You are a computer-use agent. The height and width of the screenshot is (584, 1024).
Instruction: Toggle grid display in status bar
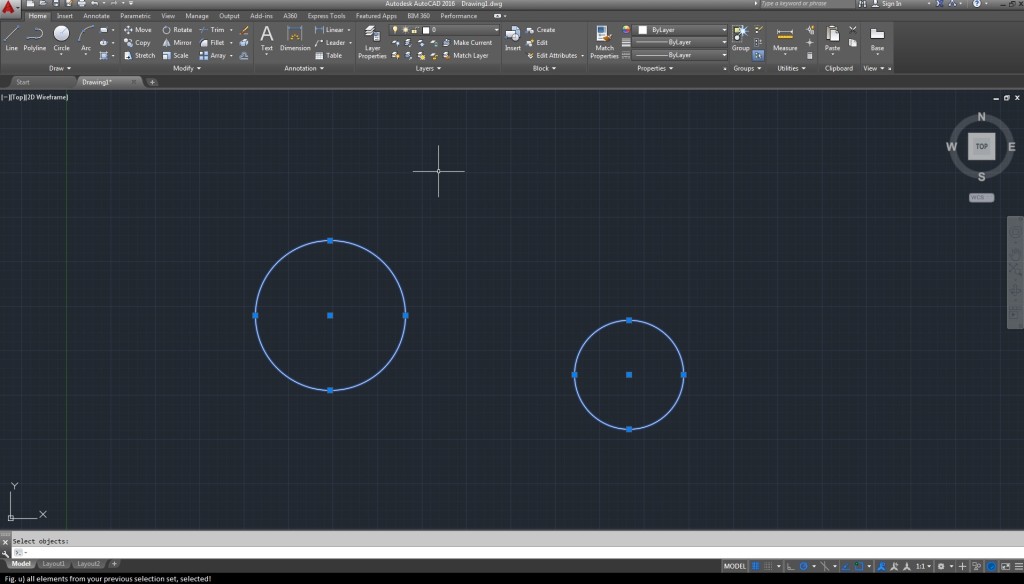click(757, 566)
